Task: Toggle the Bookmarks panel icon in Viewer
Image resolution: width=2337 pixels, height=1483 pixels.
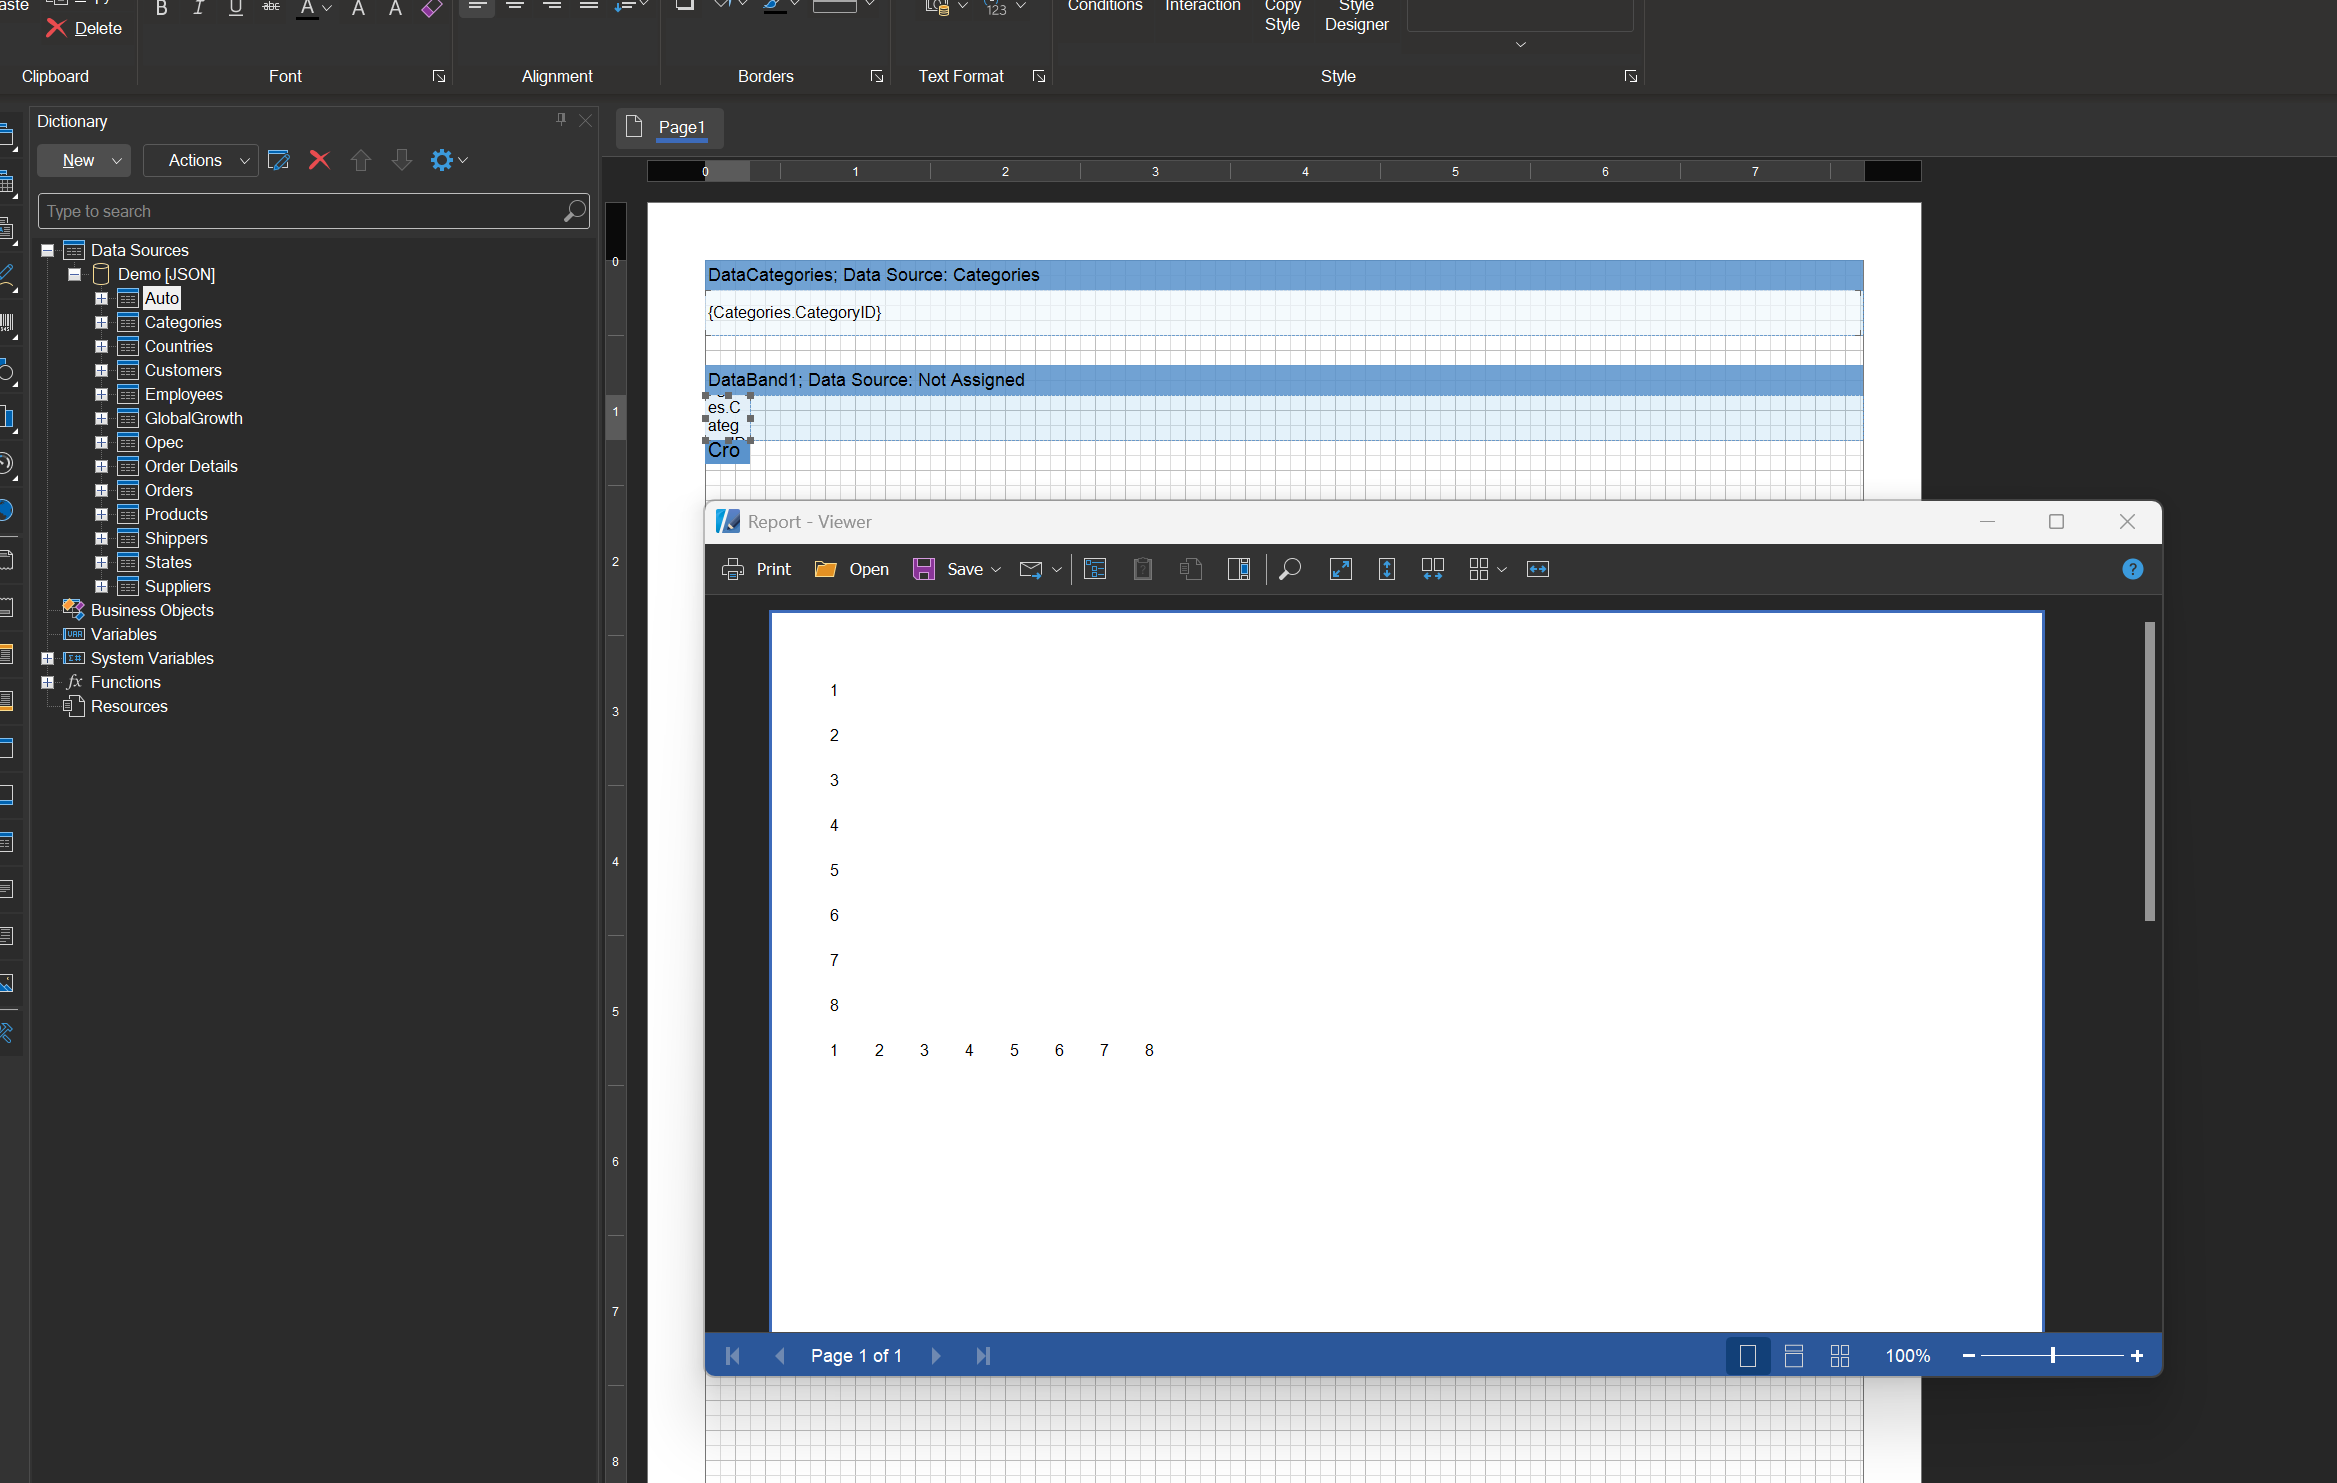Action: tap(1095, 569)
